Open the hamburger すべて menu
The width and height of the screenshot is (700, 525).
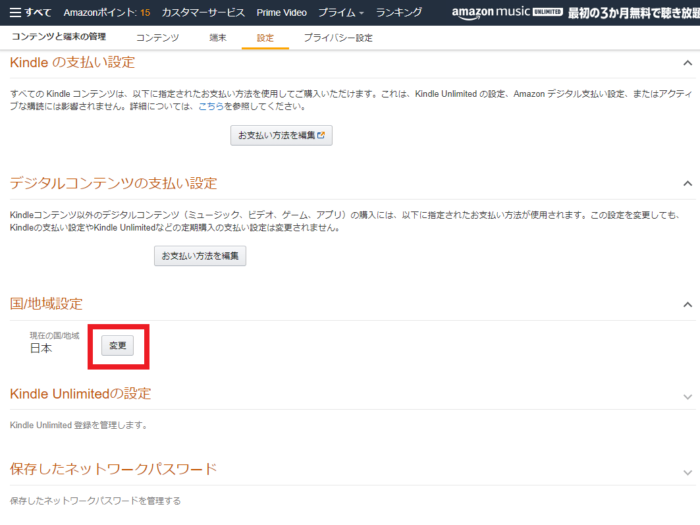30,12
